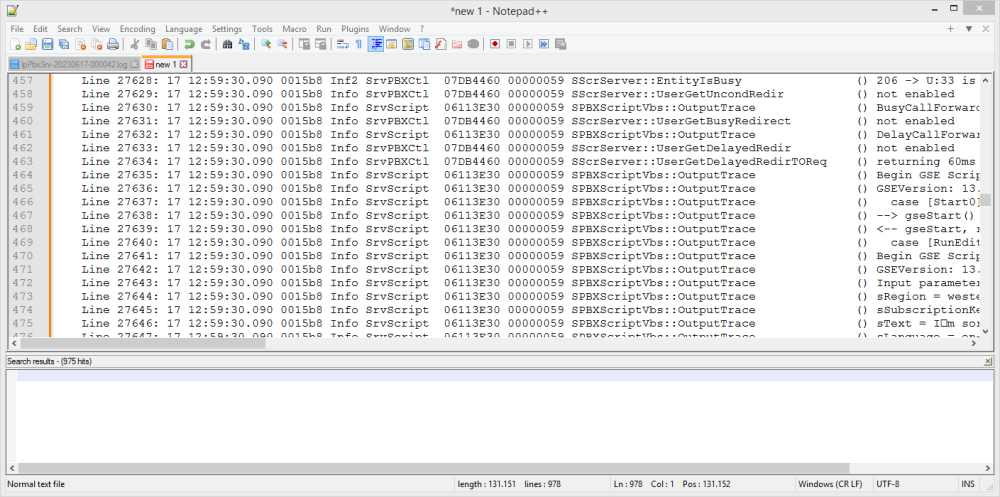Save the current file with the Save icon
This screenshot has width=1000, height=497.
[47, 44]
